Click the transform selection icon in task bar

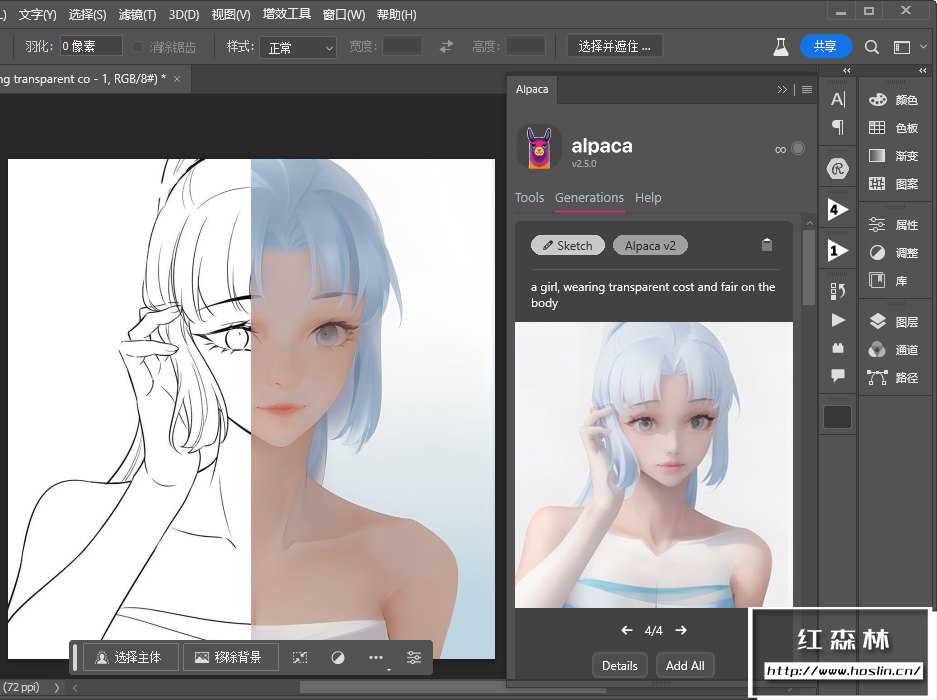pos(300,658)
